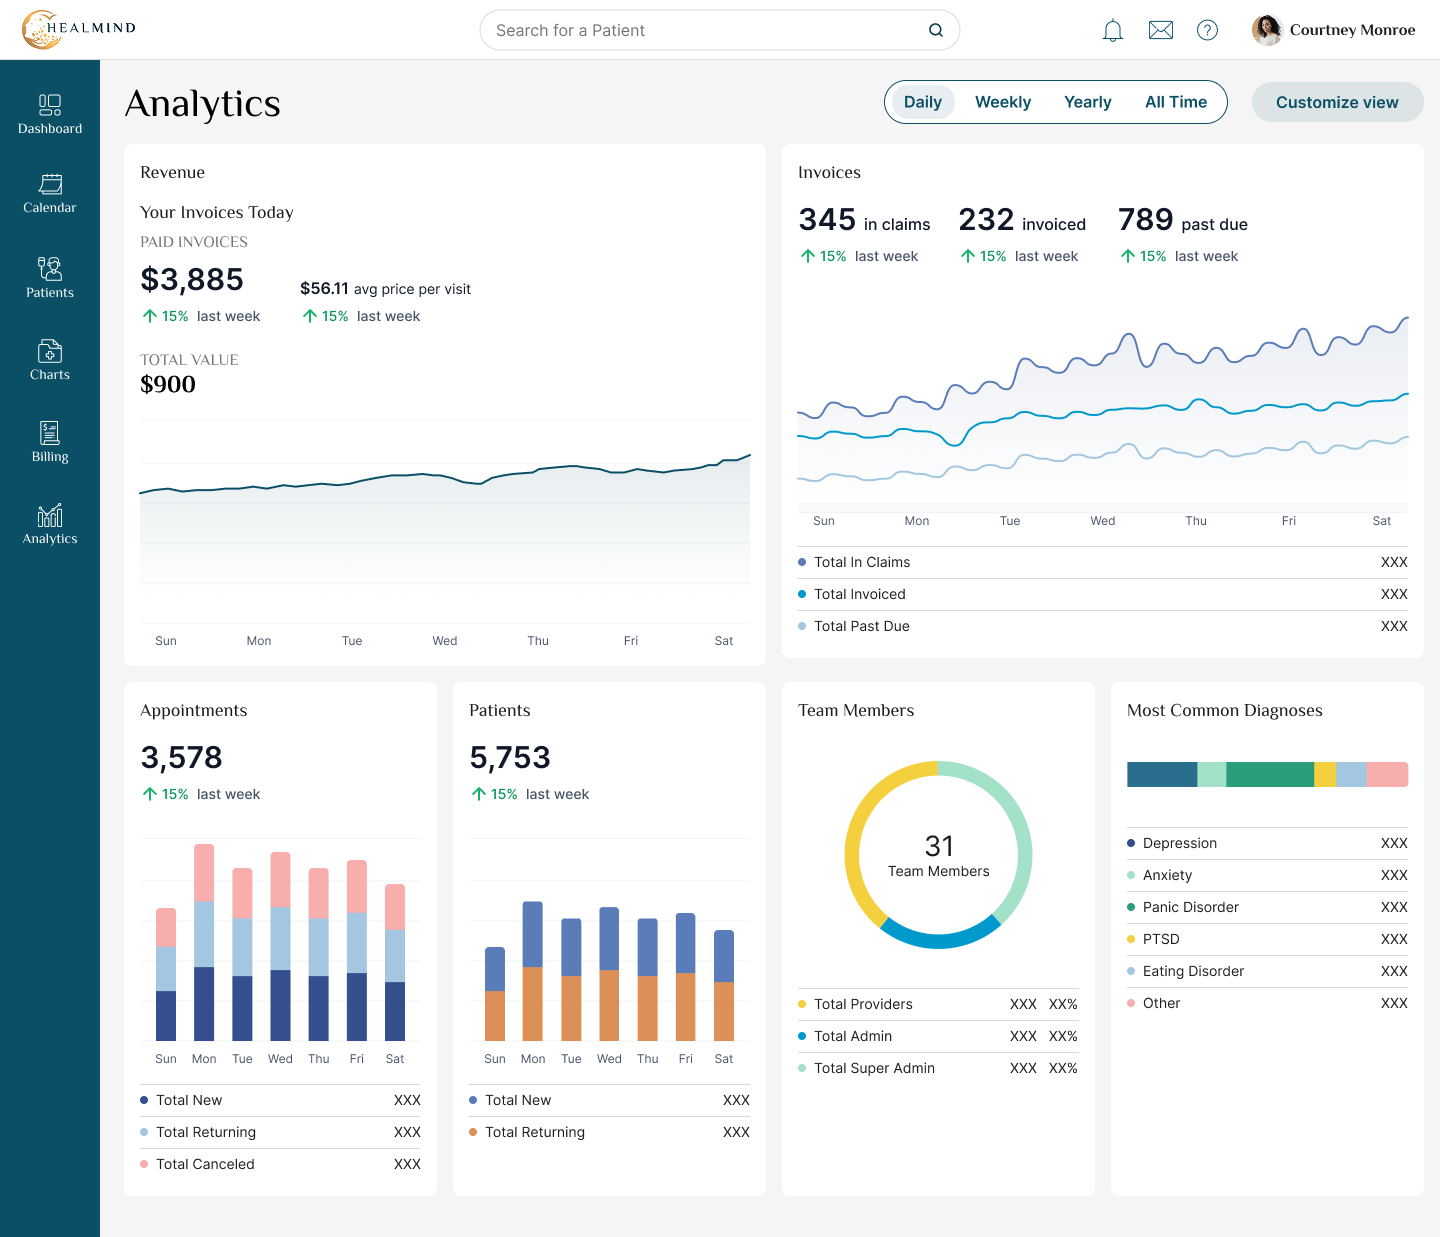Click into Search for a Patient field
The image size is (1440, 1237).
point(720,30)
